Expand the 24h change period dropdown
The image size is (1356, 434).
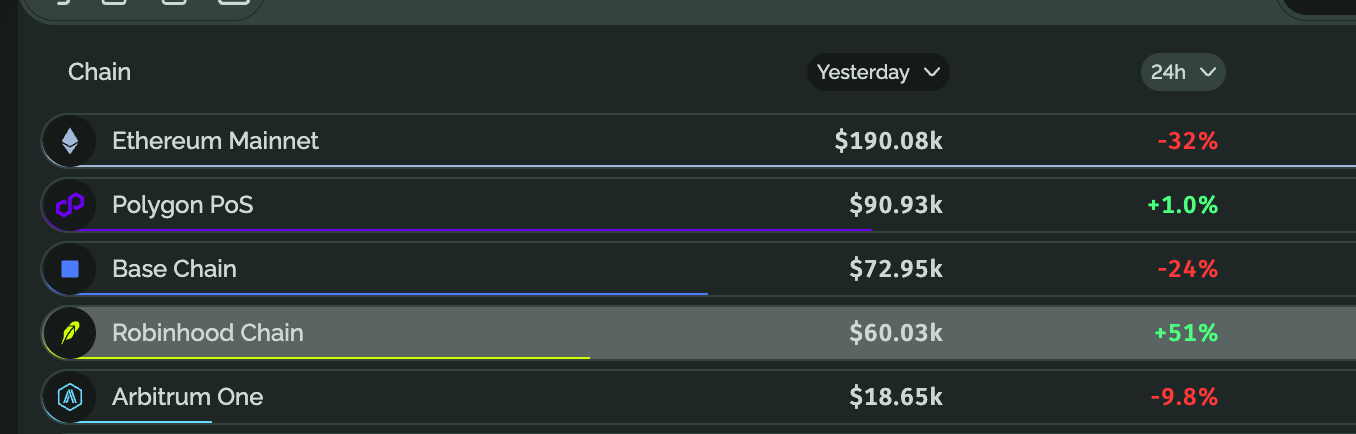pyautogui.click(x=1183, y=72)
